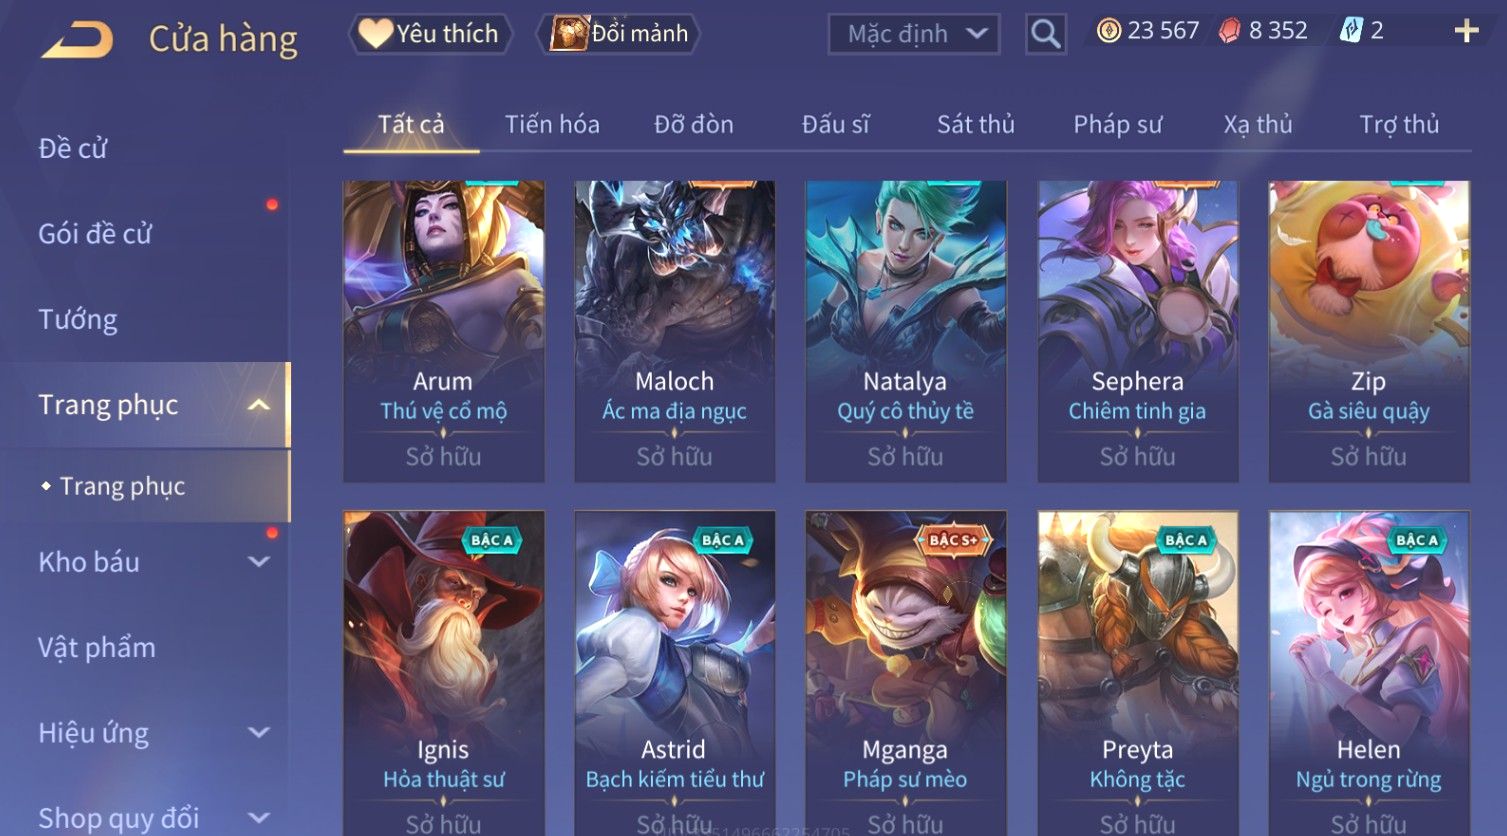Screen dimensions: 1507x836
Task: Switch to the Pháp sư tab
Action: pos(1117,124)
